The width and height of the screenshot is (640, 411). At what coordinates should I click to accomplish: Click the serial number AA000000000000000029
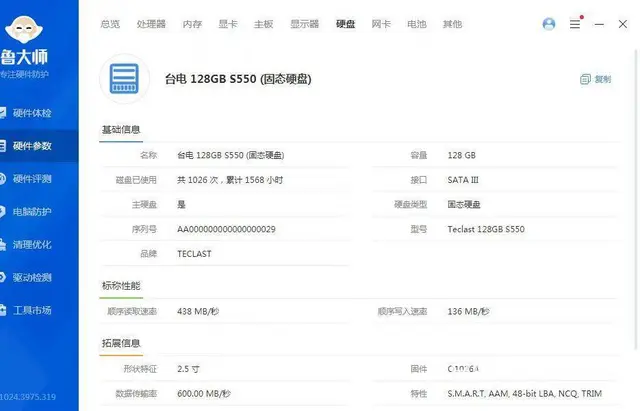click(x=226, y=229)
